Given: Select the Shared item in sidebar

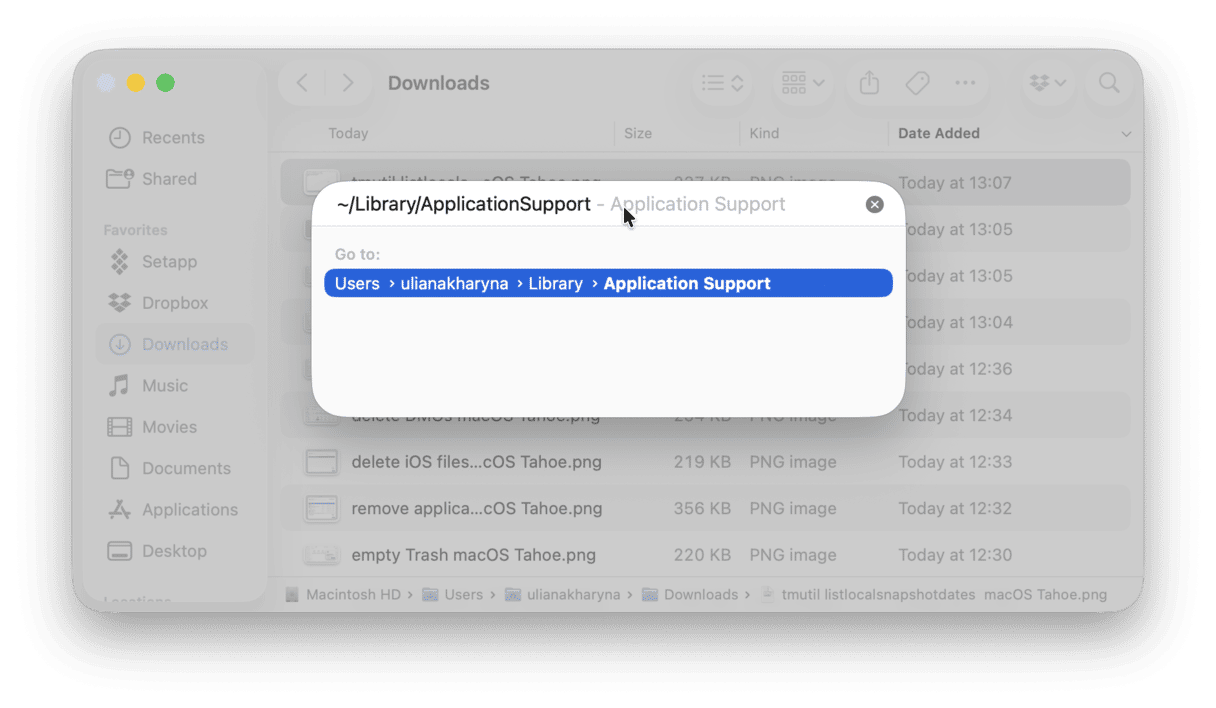Looking at the screenshot, I should coord(168,178).
